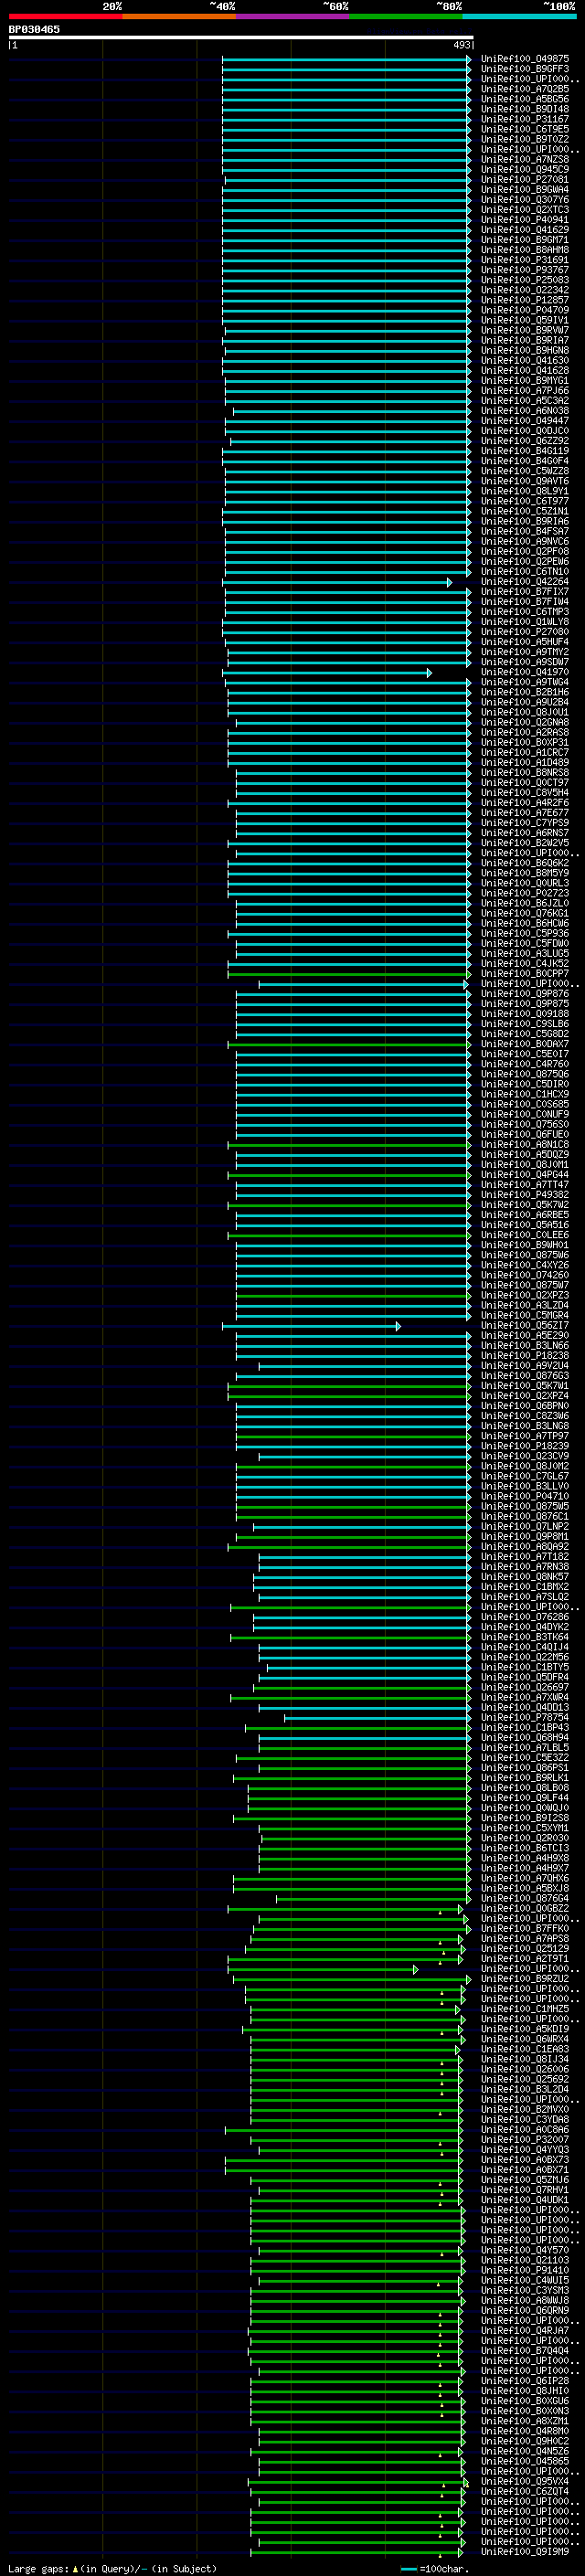Open hit UniRef100_C6T9E5

(x=524, y=129)
